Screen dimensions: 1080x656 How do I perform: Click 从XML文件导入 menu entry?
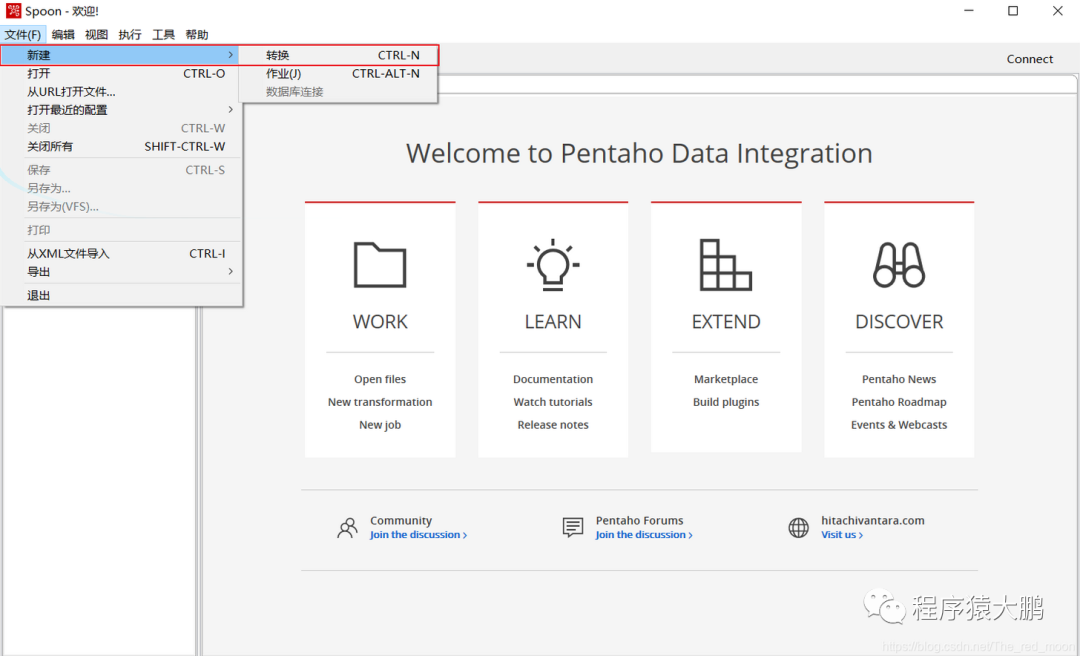coord(68,254)
